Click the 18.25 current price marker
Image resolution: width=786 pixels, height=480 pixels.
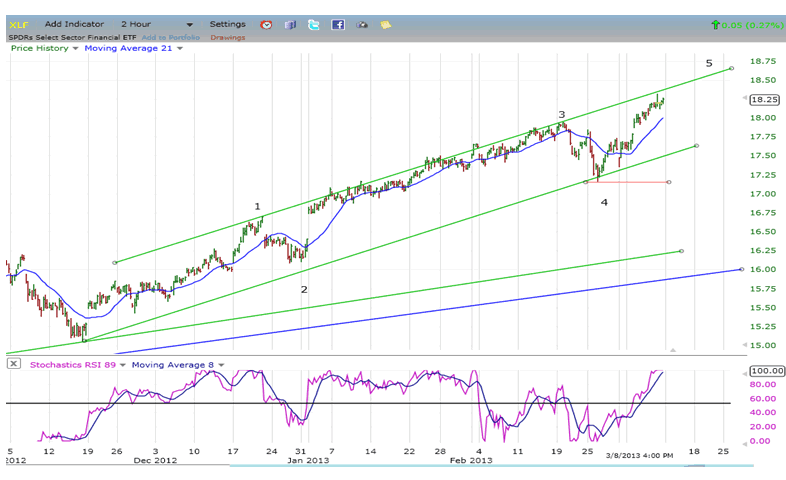coord(764,99)
